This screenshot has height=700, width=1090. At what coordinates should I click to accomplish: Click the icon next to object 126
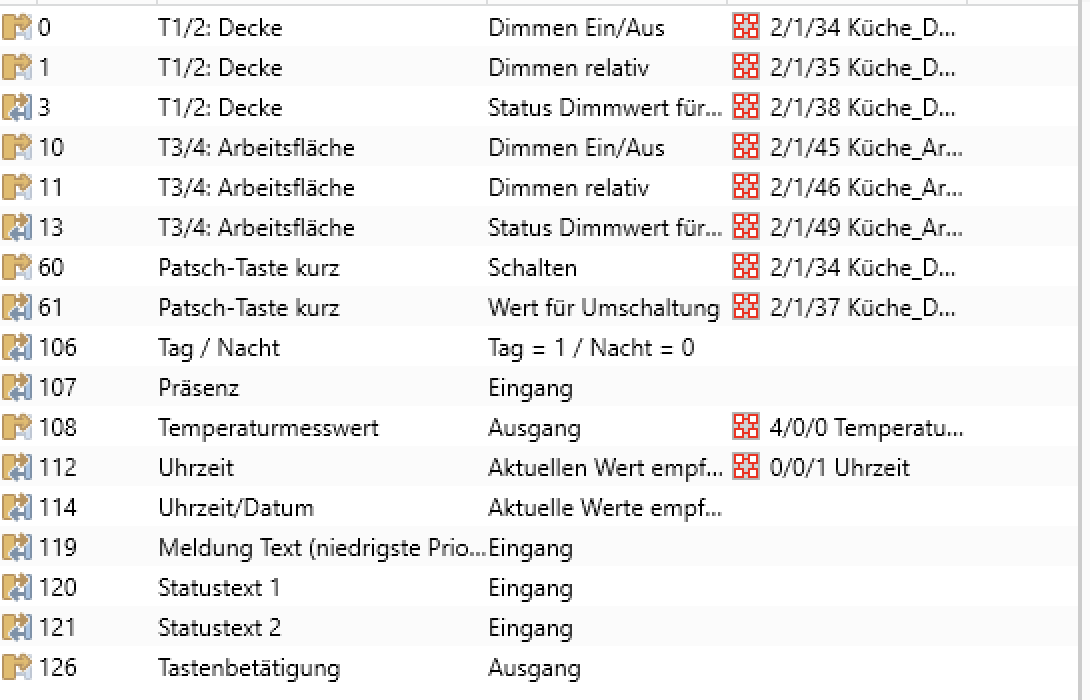18,668
